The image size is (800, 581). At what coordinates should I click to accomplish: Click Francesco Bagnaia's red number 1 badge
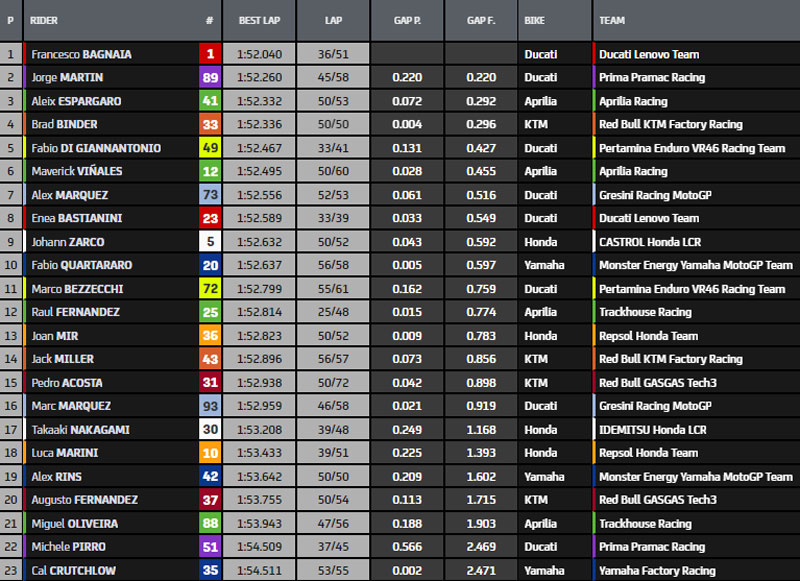210,54
